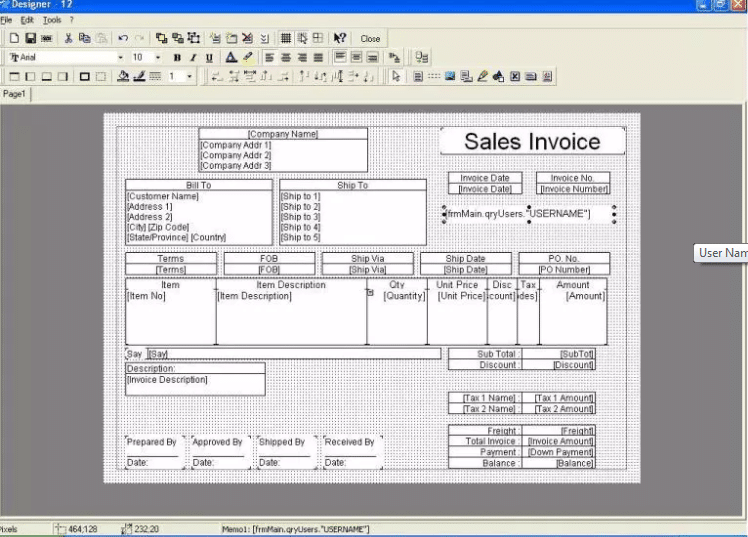The height and width of the screenshot is (537, 748).
Task: Save the report using the floppy icon
Action: [x=31, y=38]
